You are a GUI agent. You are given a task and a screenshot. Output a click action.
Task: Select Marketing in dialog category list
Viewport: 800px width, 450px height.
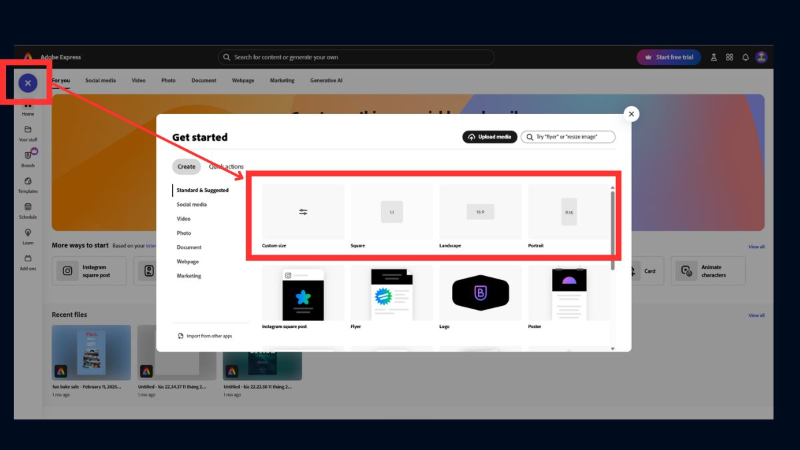coord(189,276)
